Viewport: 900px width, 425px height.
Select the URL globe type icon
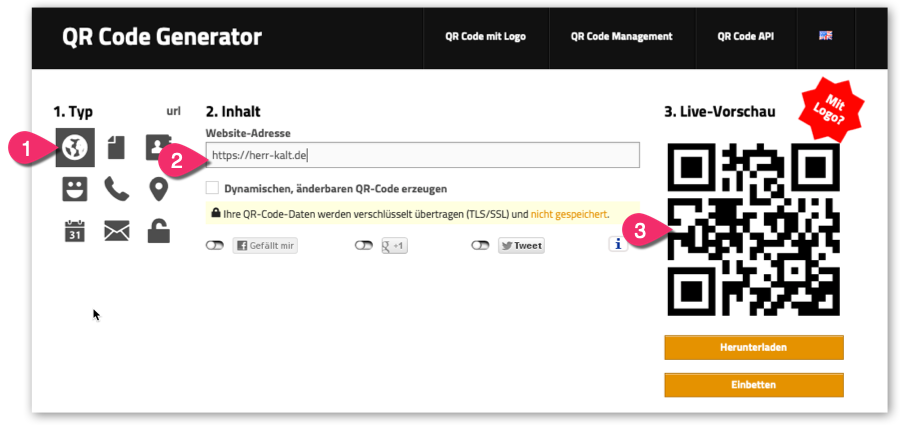pyautogui.click(x=75, y=148)
